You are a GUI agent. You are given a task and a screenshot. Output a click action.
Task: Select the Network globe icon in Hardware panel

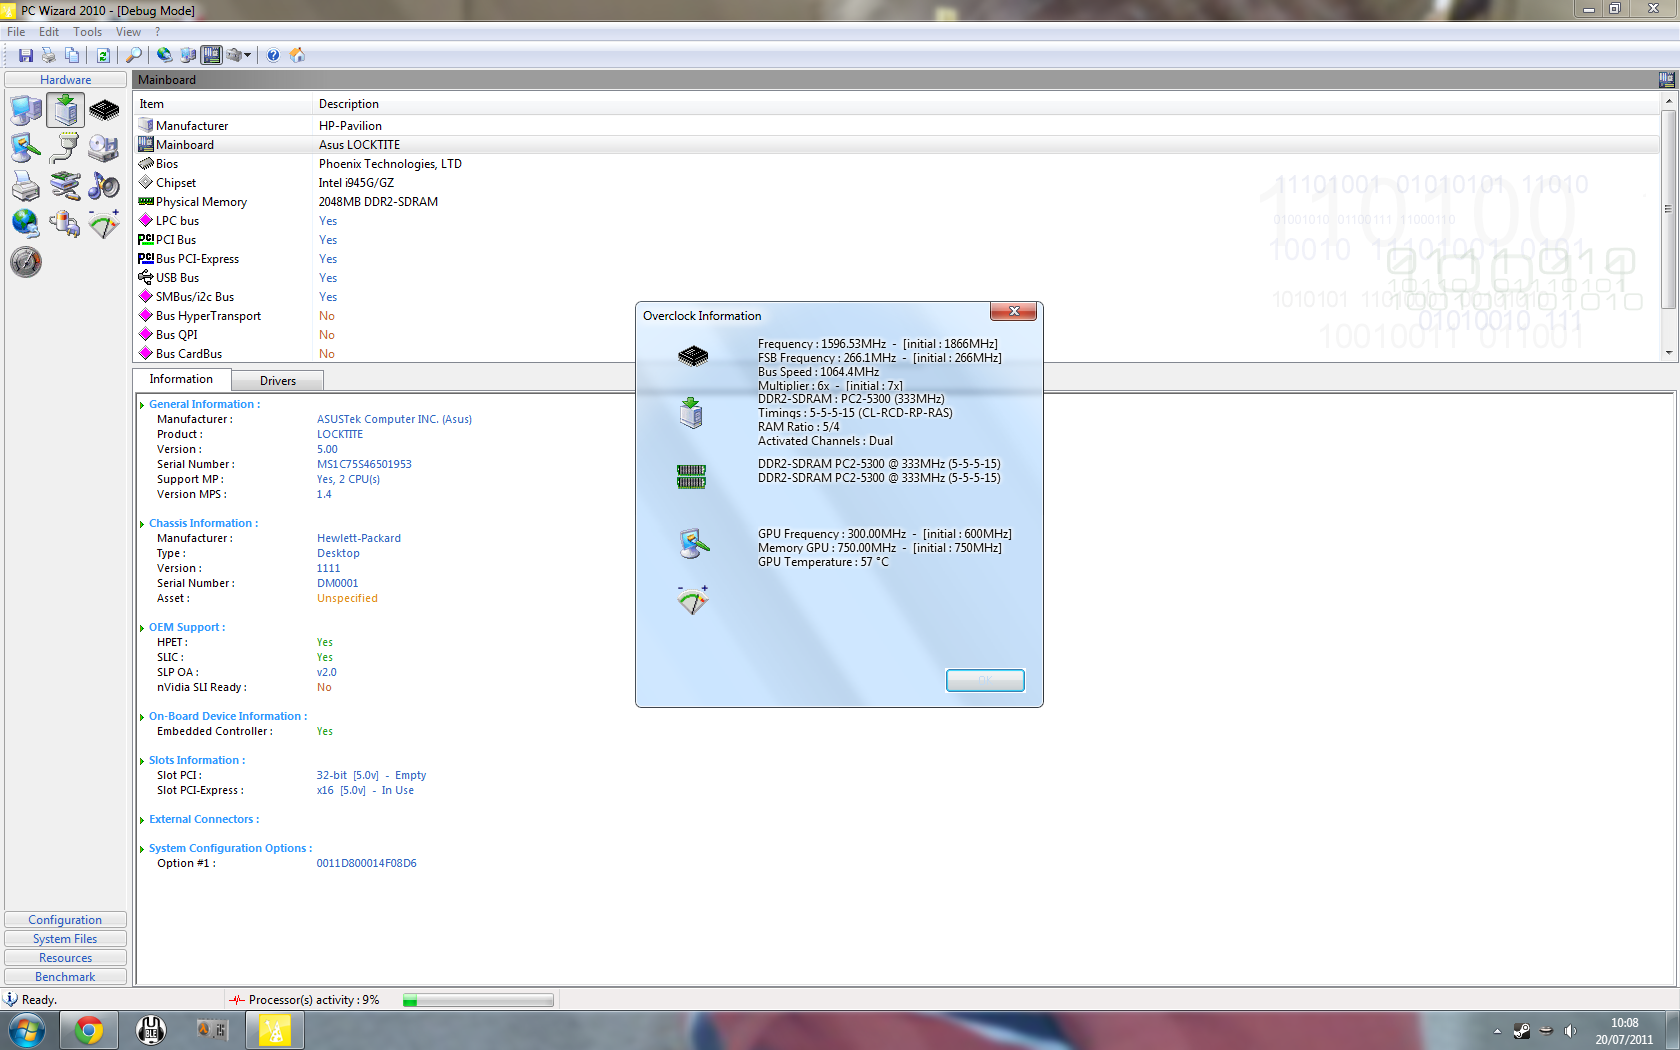[26, 223]
